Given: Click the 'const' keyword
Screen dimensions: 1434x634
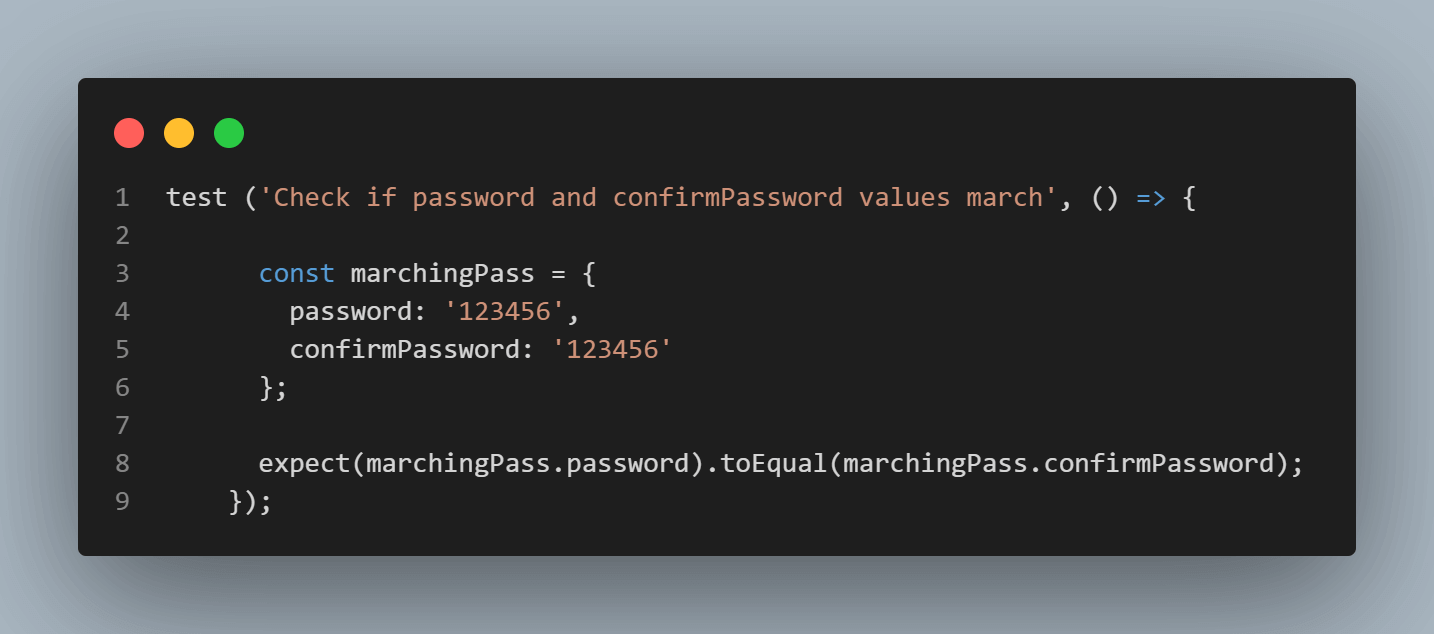Looking at the screenshot, I should (x=297, y=274).
